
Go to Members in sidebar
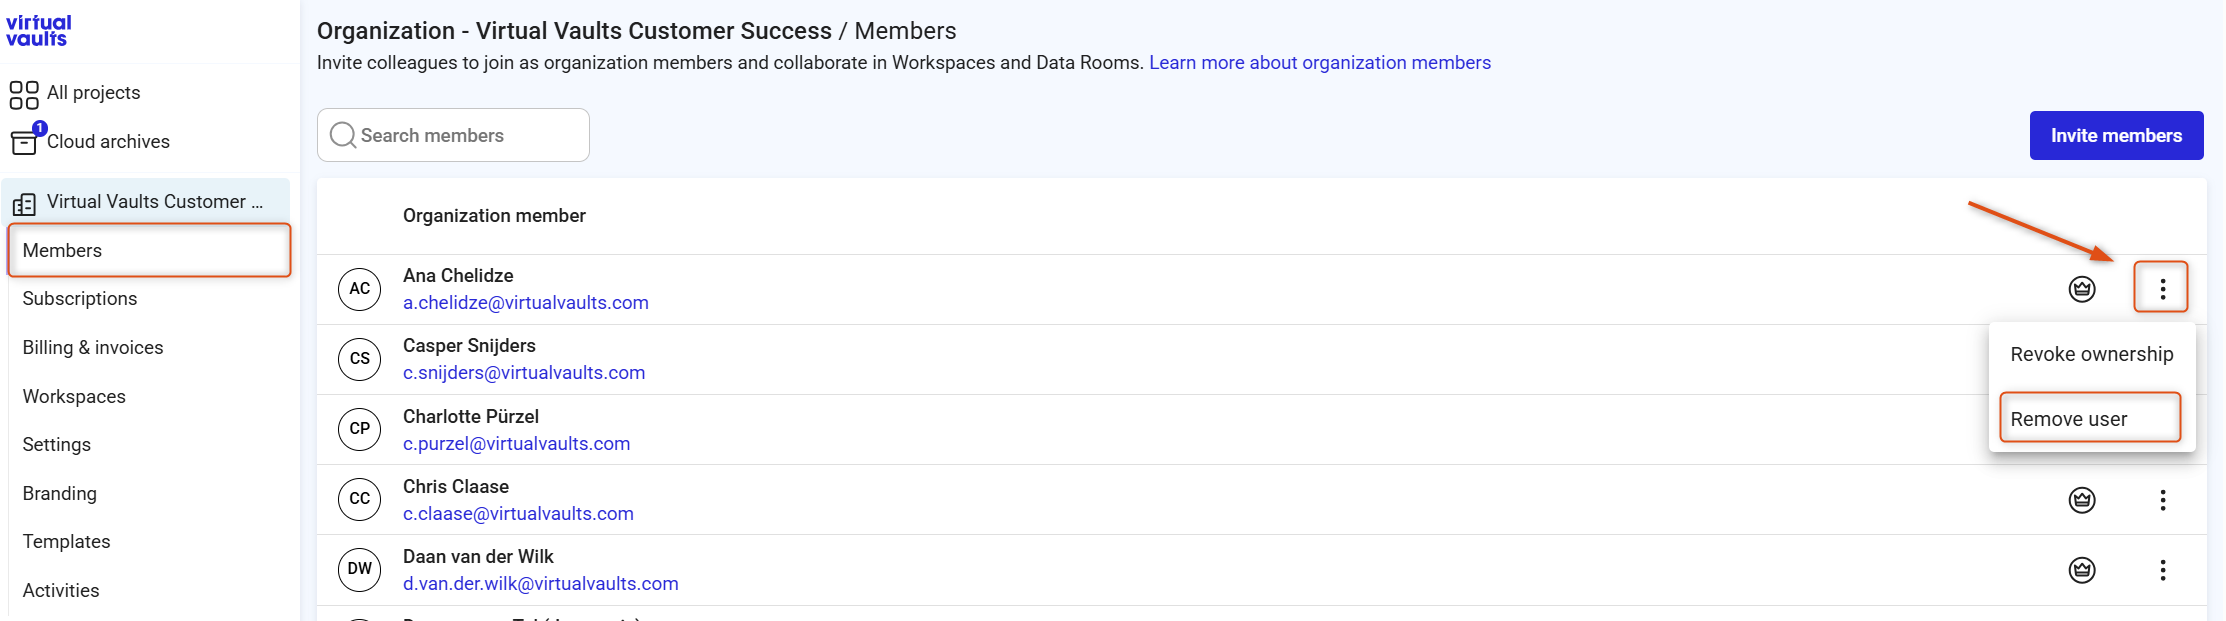click(149, 250)
